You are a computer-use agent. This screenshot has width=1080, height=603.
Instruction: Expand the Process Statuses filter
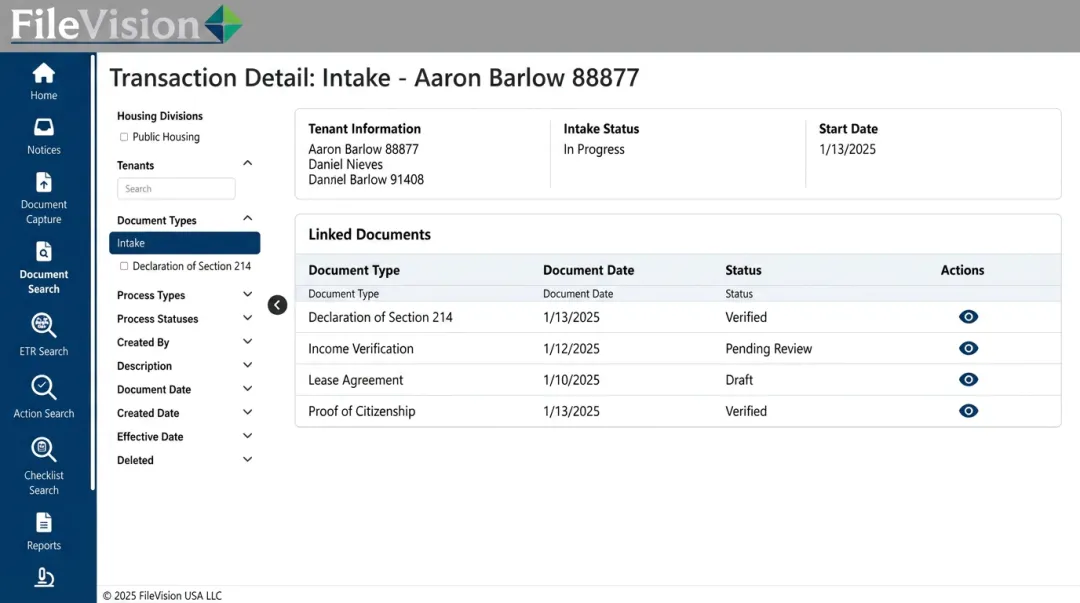tap(247, 318)
